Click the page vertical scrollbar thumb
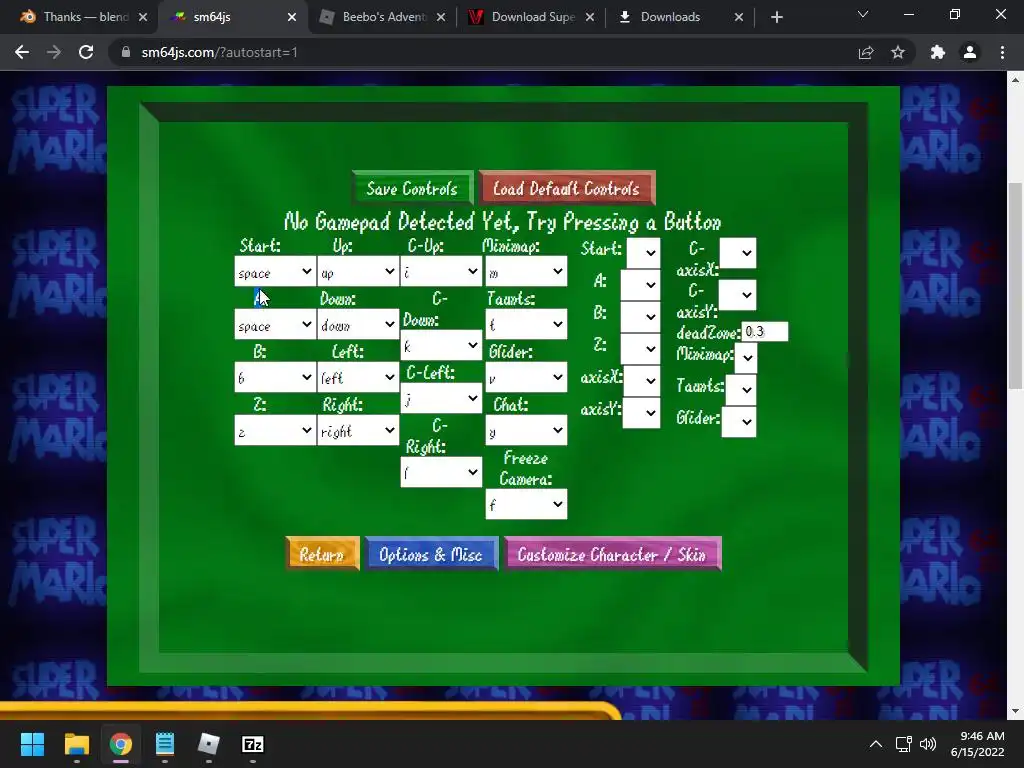The height and width of the screenshot is (768, 1024). click(1015, 286)
